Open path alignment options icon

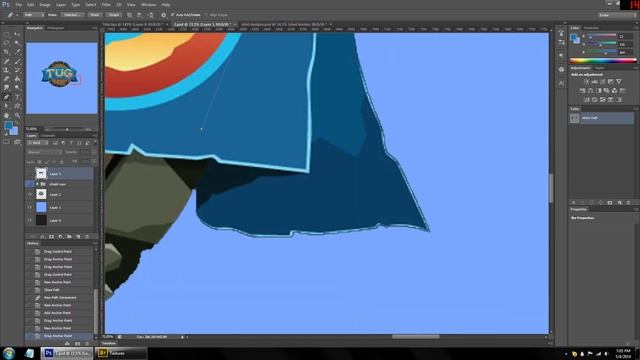point(140,15)
